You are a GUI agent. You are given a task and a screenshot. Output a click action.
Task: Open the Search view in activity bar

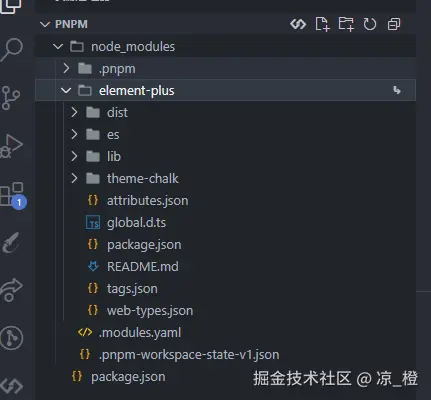12,49
